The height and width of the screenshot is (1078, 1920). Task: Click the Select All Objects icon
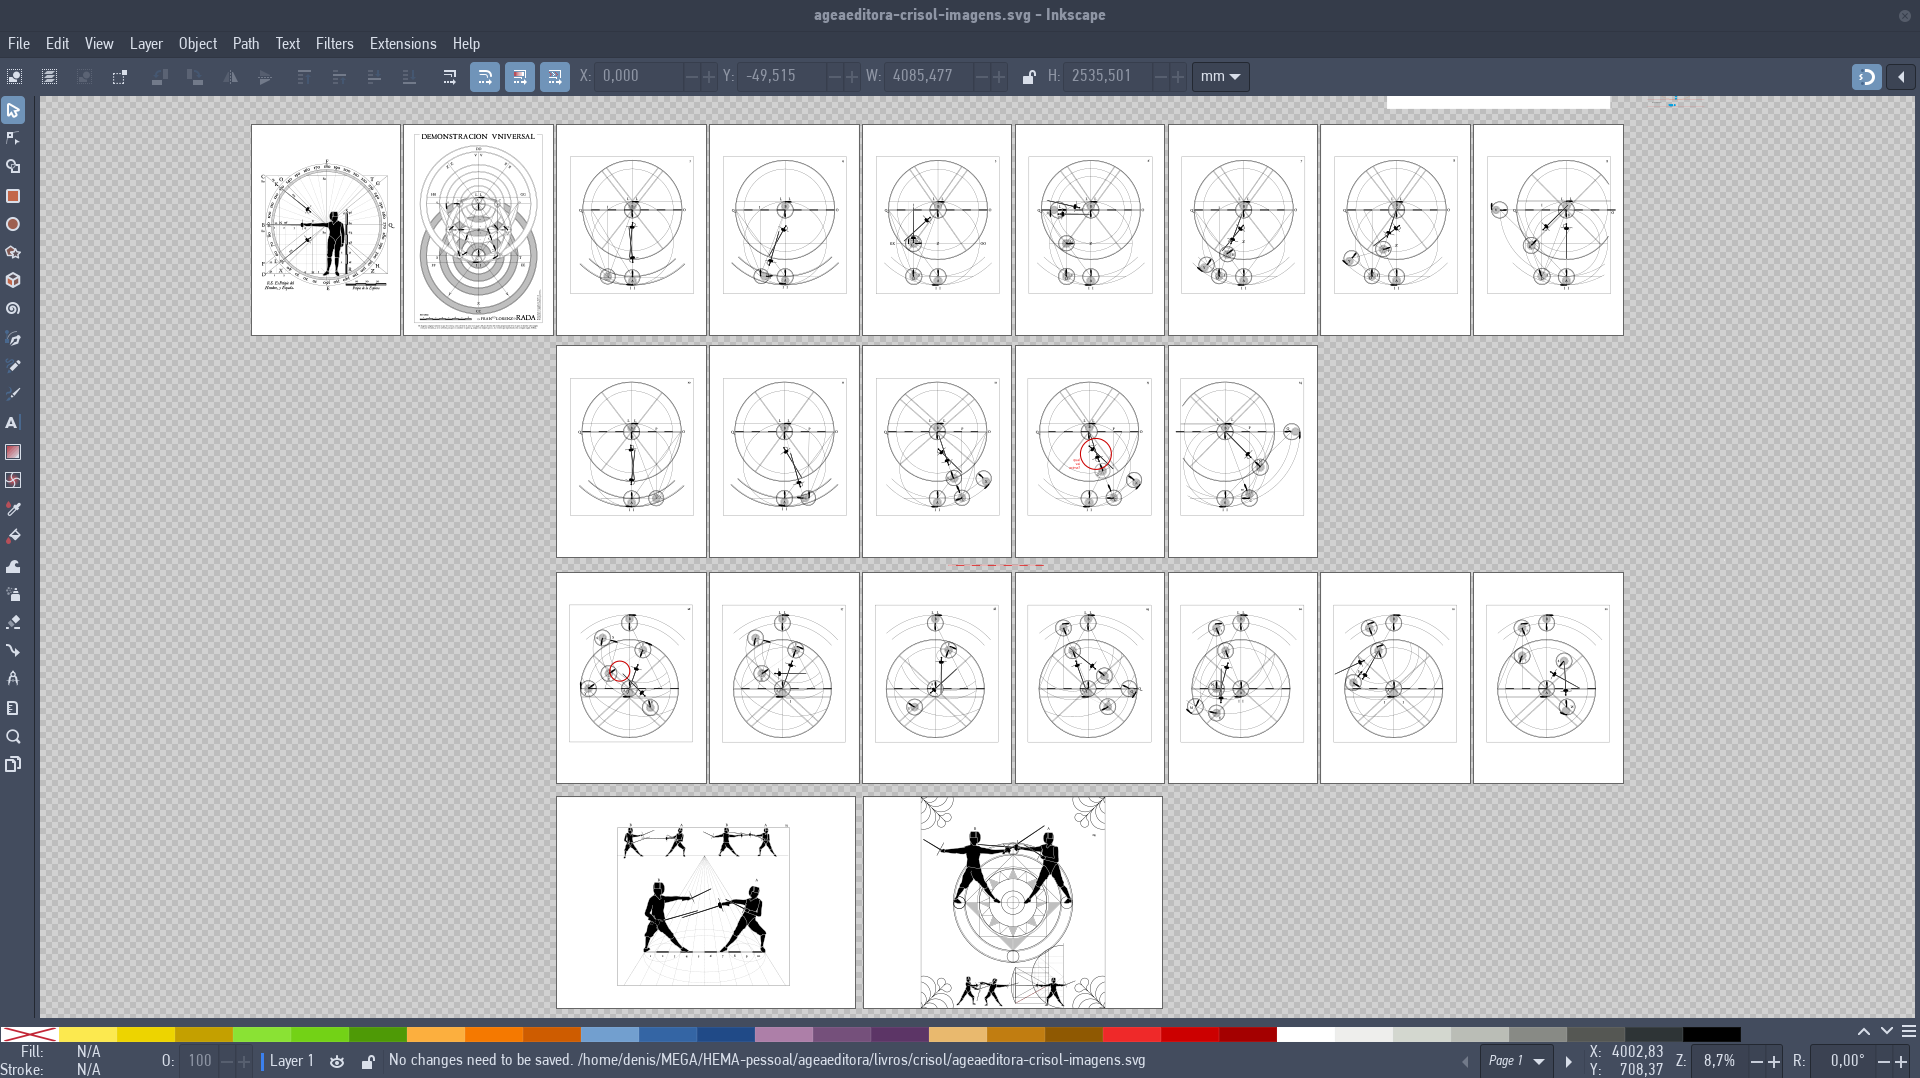click(x=15, y=77)
